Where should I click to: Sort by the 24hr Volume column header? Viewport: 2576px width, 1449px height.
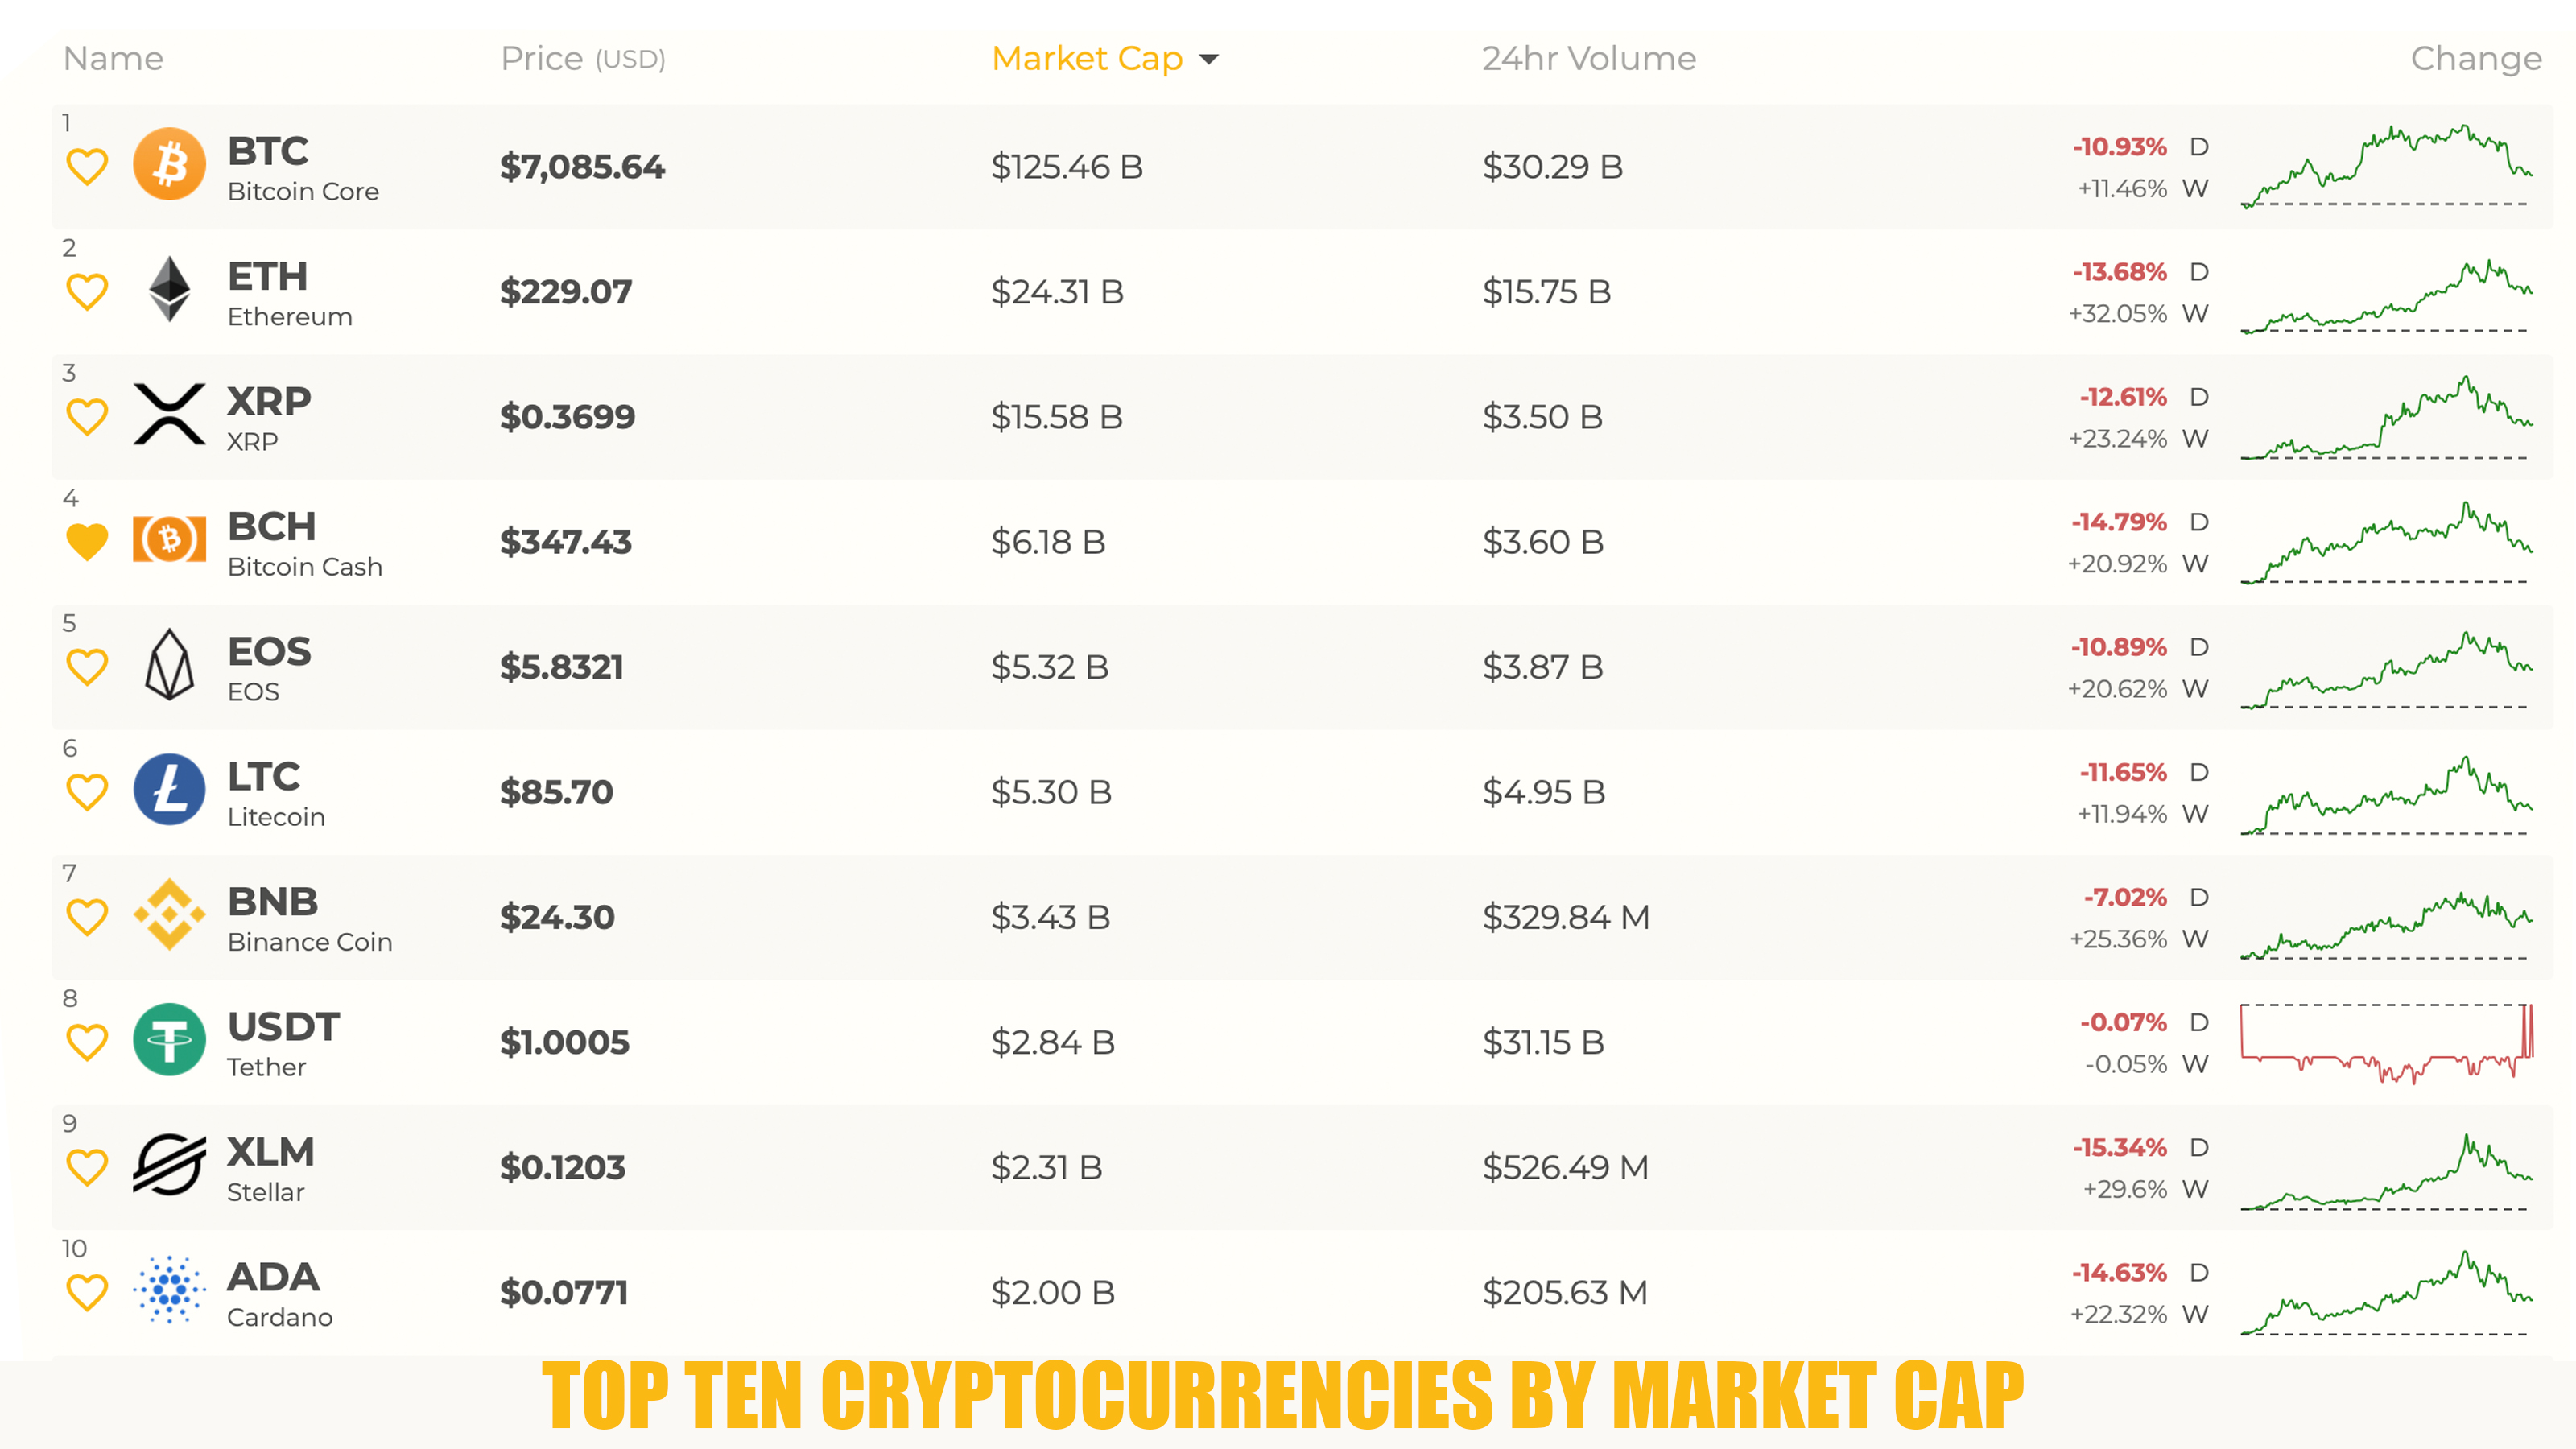[x=1589, y=58]
